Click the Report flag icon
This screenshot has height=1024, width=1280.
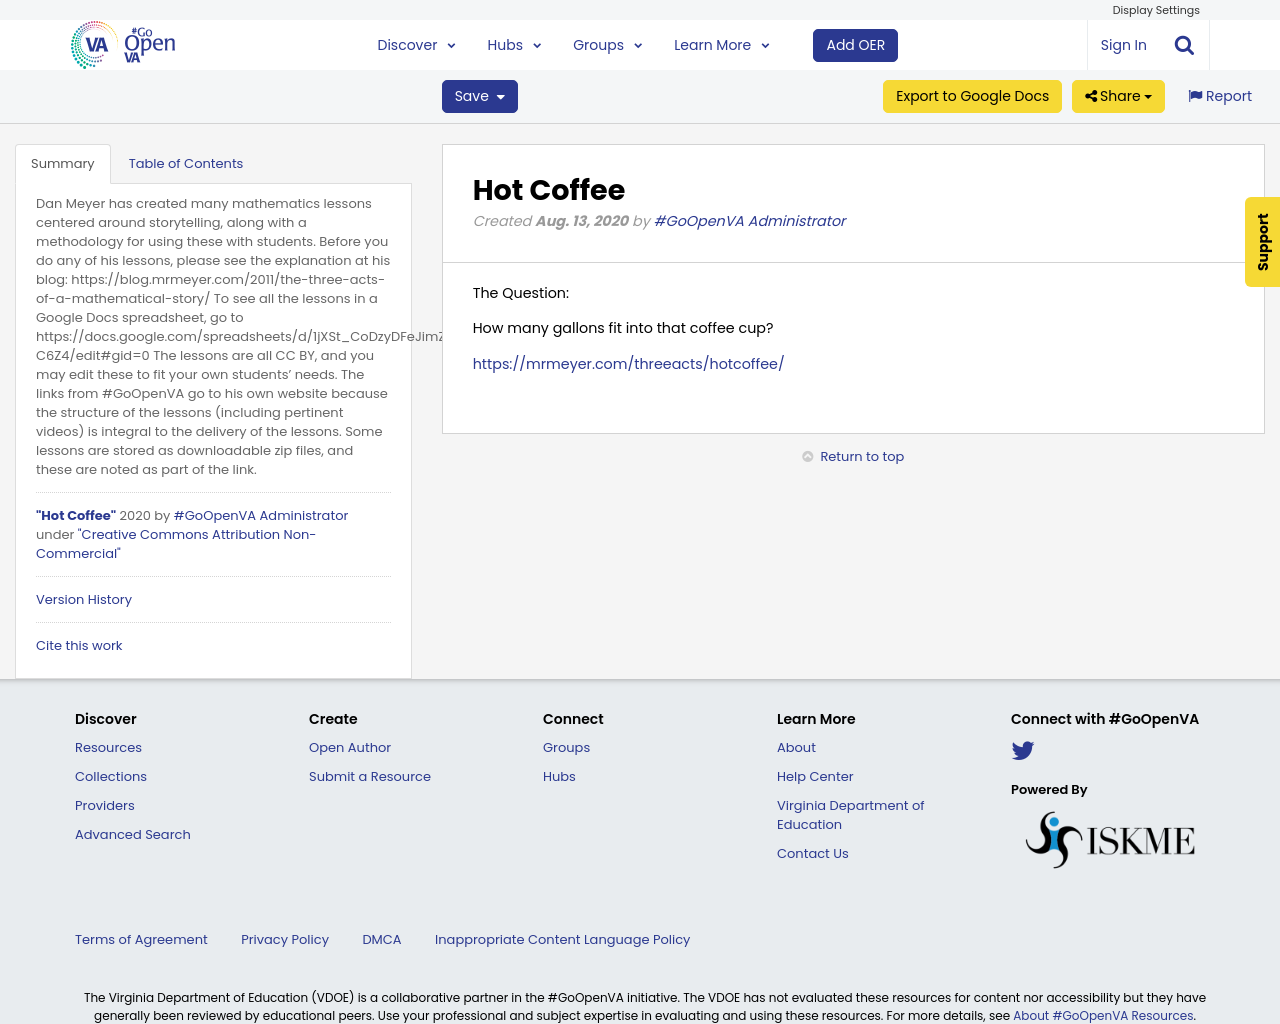(x=1196, y=94)
